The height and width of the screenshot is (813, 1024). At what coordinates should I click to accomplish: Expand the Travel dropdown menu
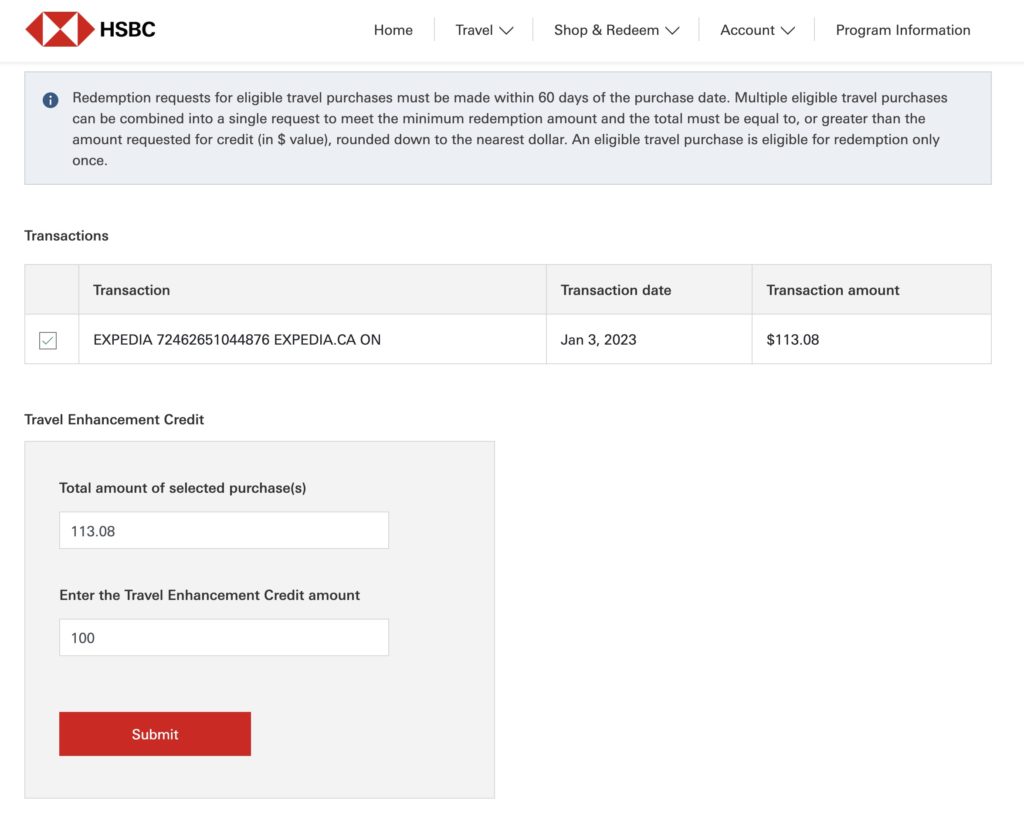click(483, 30)
